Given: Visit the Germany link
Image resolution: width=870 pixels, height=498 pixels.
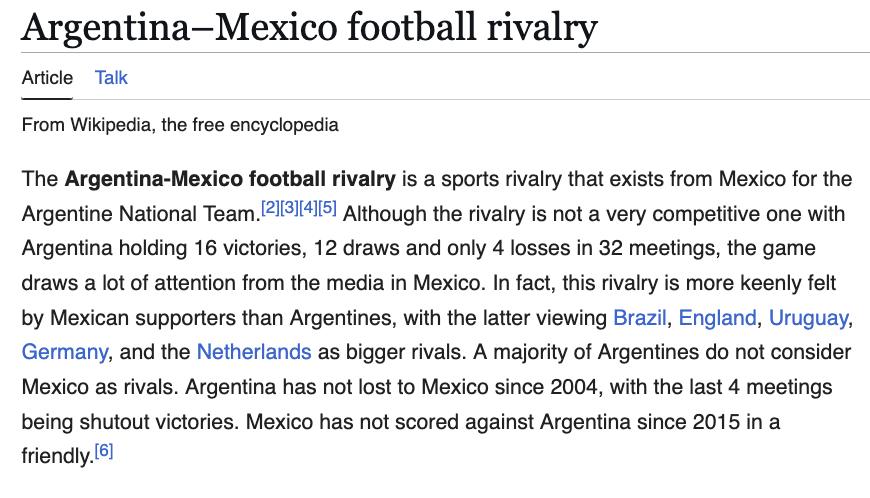Looking at the screenshot, I should coord(64,352).
